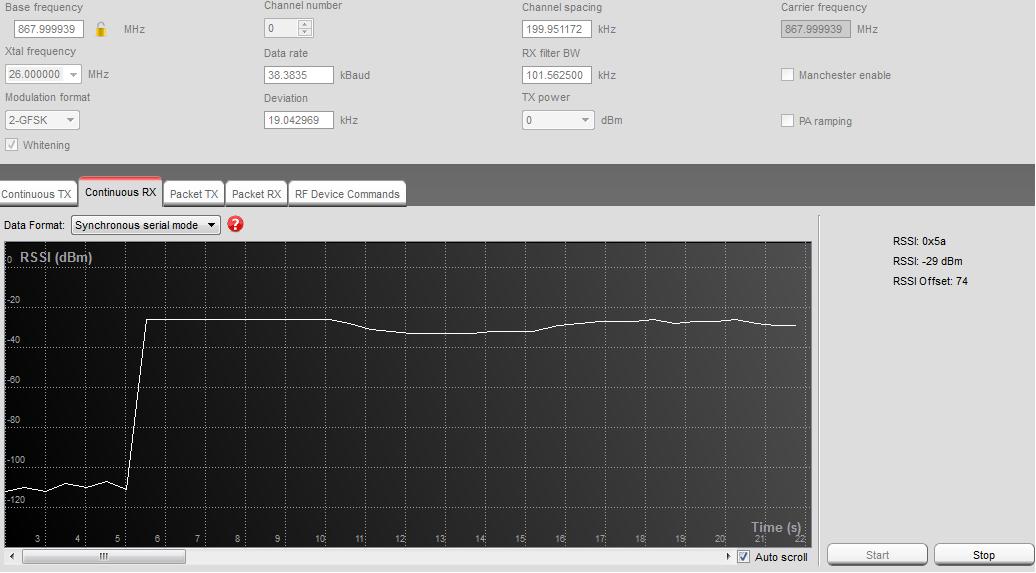Switch to the Continuous TX tab

pos(37,194)
